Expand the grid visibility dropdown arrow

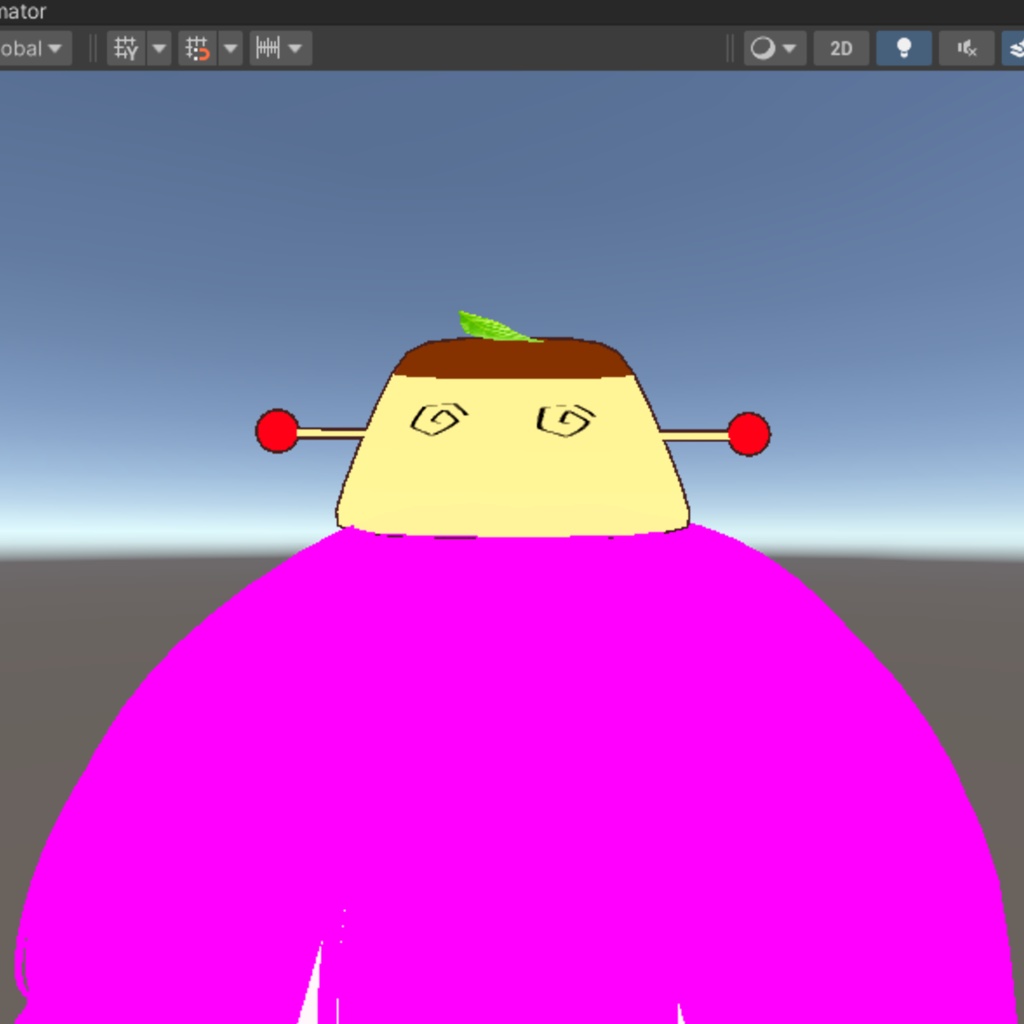160,48
